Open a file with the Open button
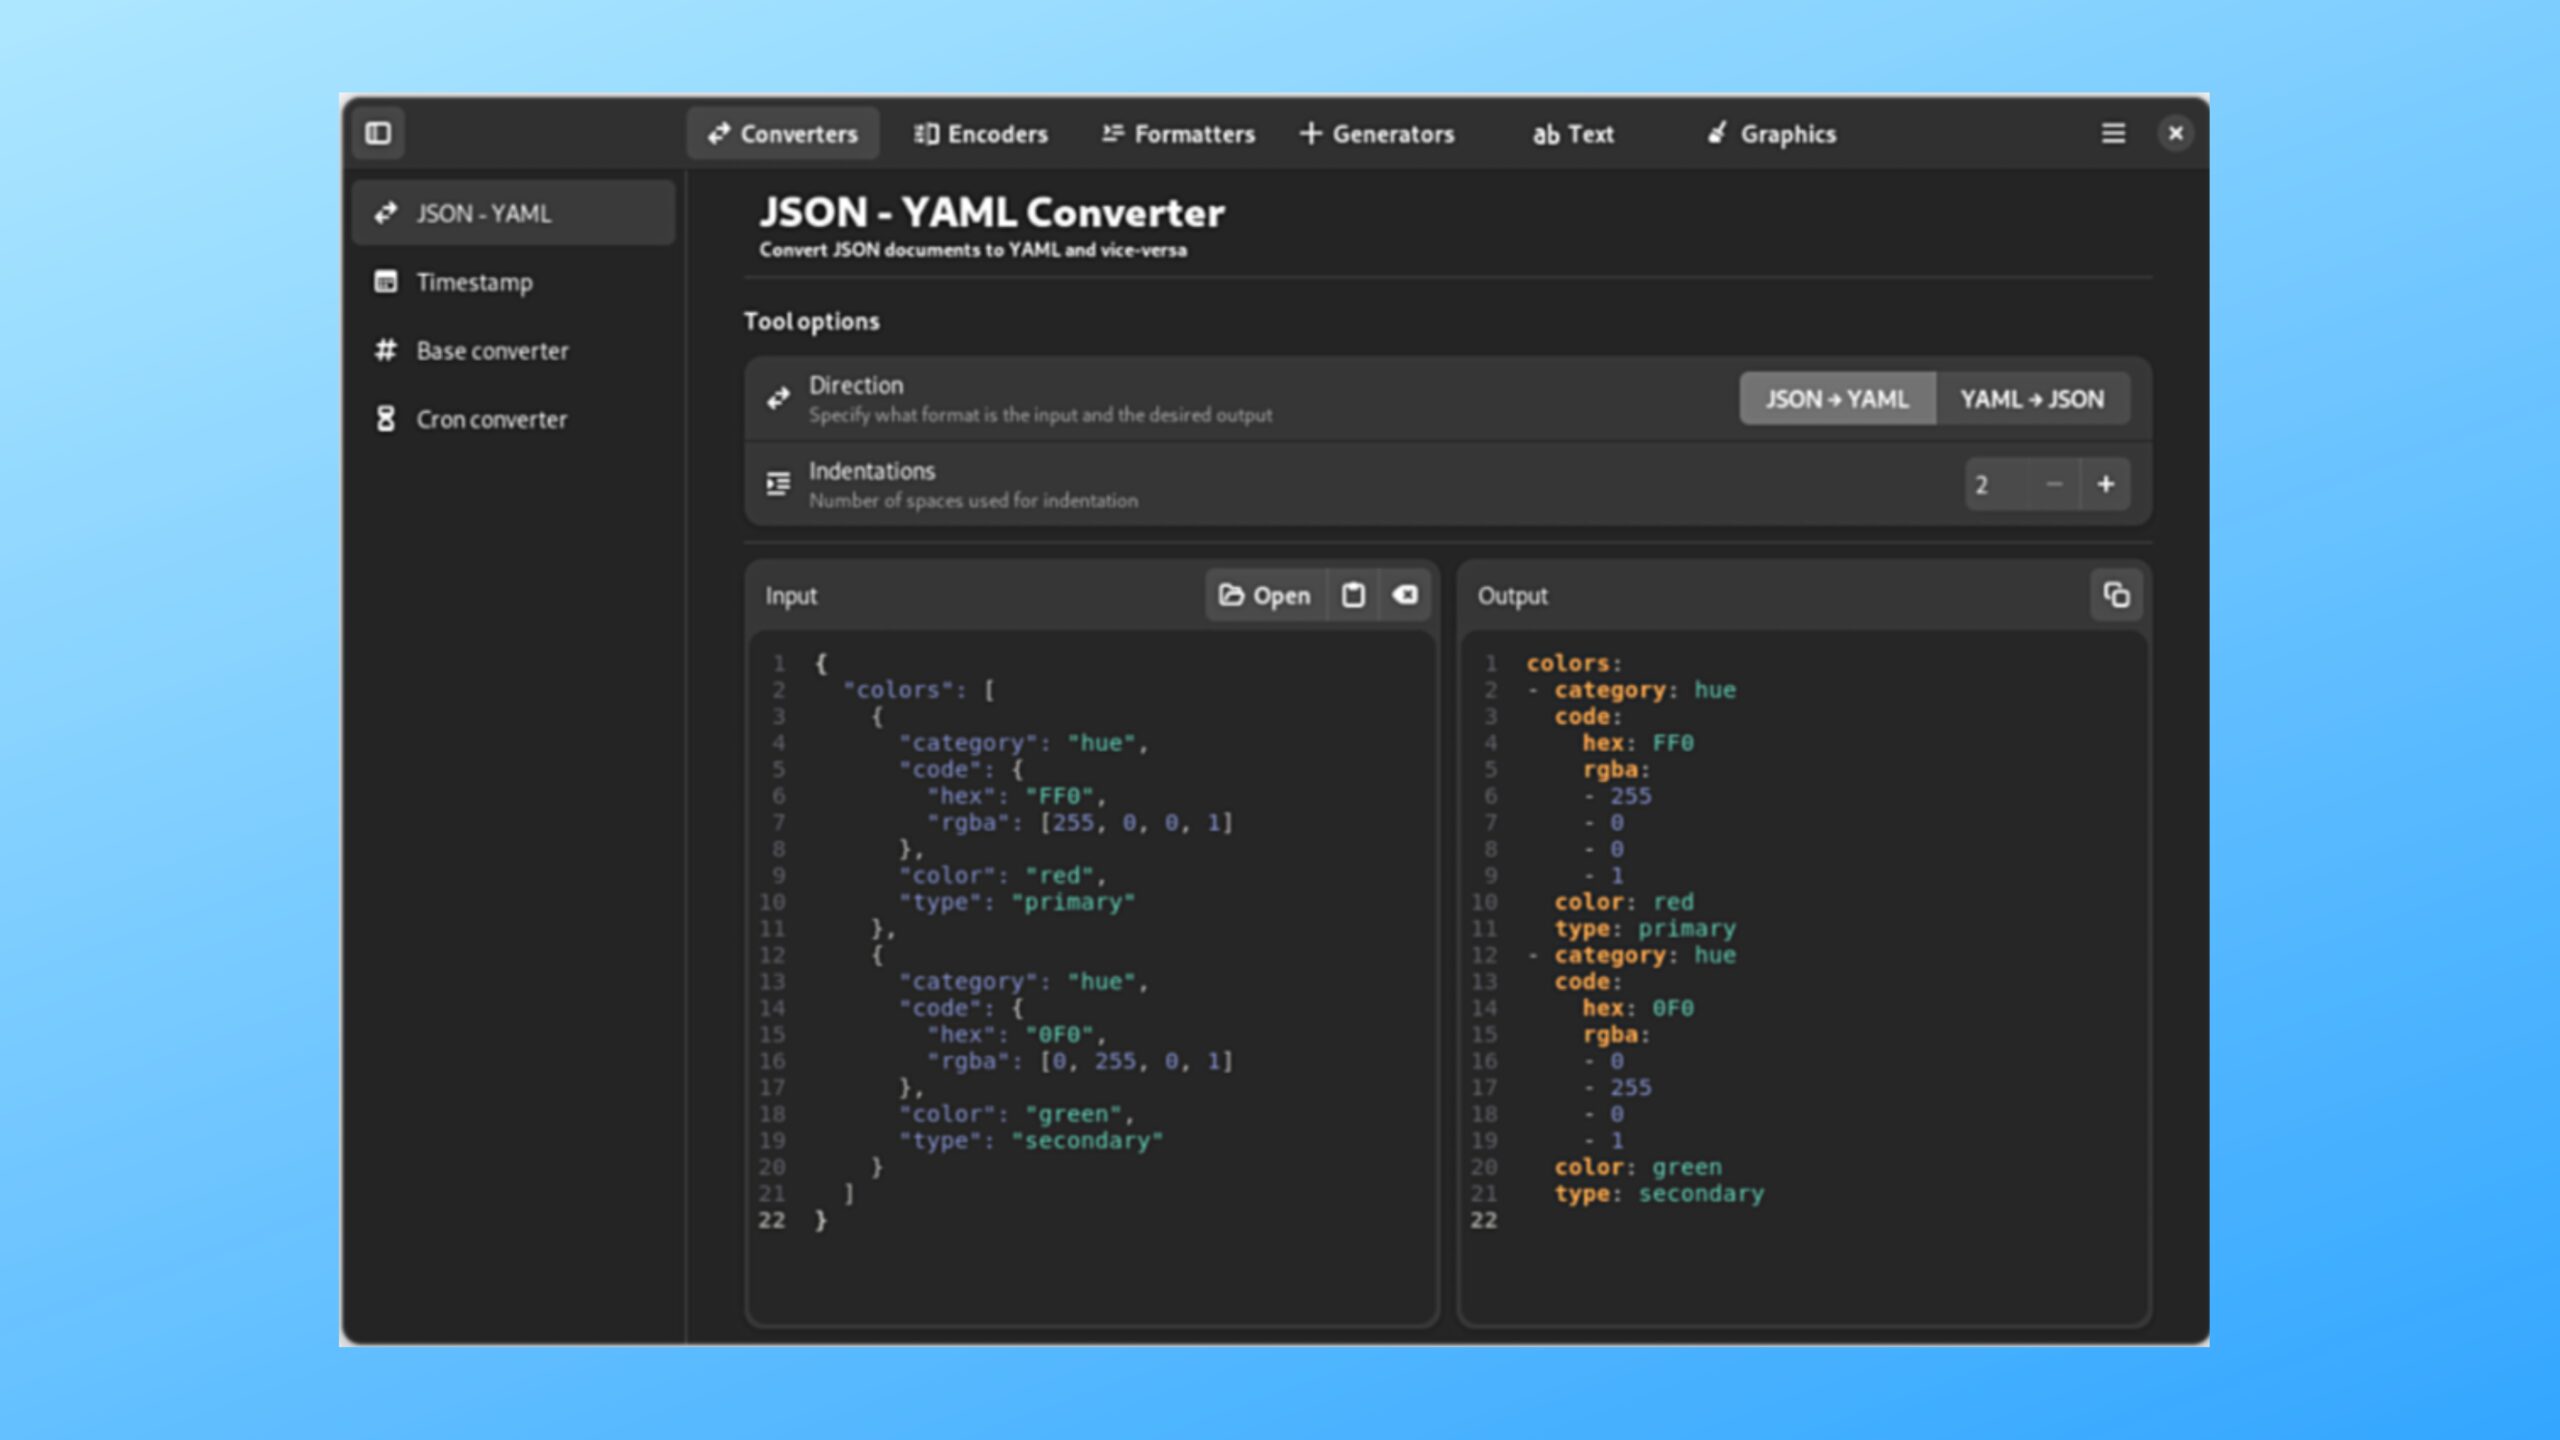The image size is (2560, 1440). (1265, 595)
